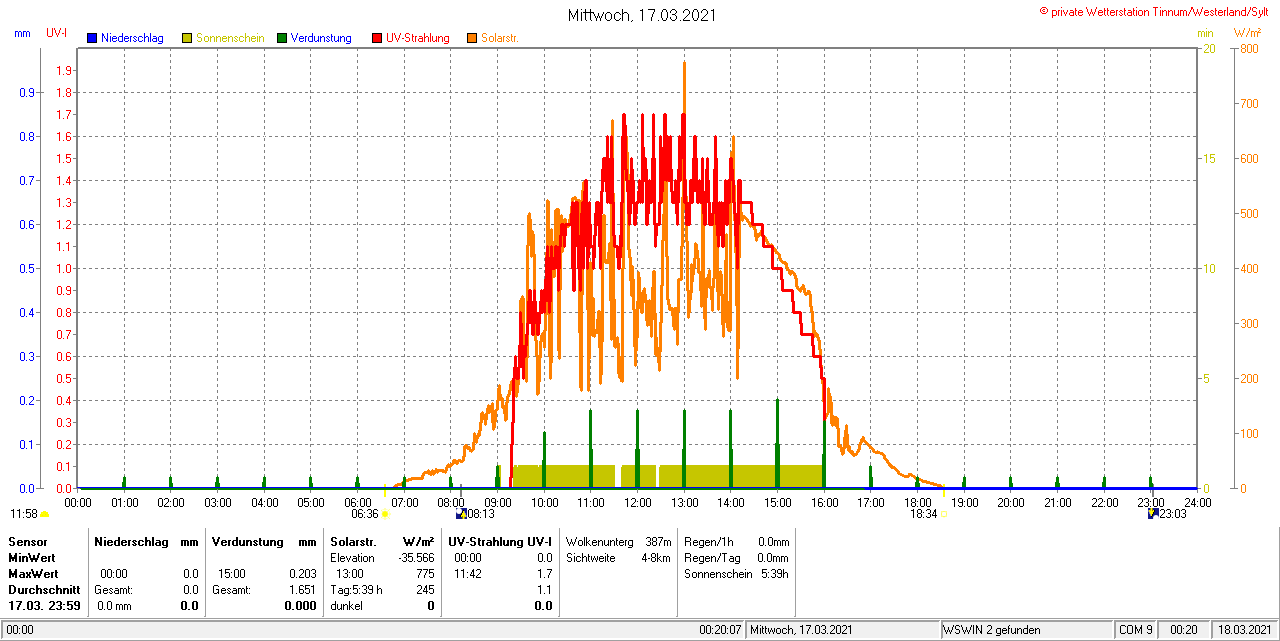Click the COM 9 status bar entry
Image resolution: width=1280 pixels, height=641 pixels.
[x=1136, y=630]
